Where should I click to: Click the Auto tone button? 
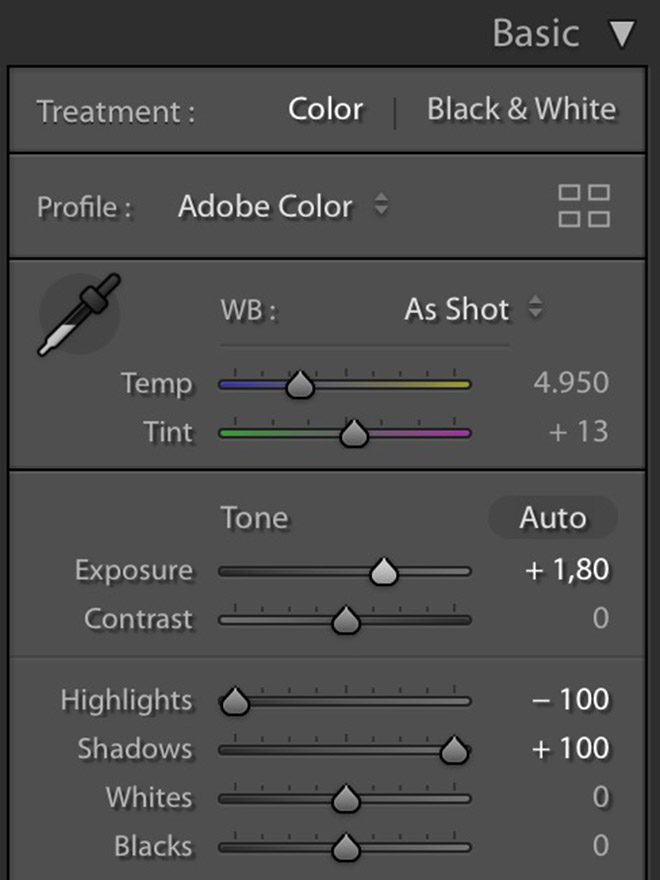coord(552,518)
